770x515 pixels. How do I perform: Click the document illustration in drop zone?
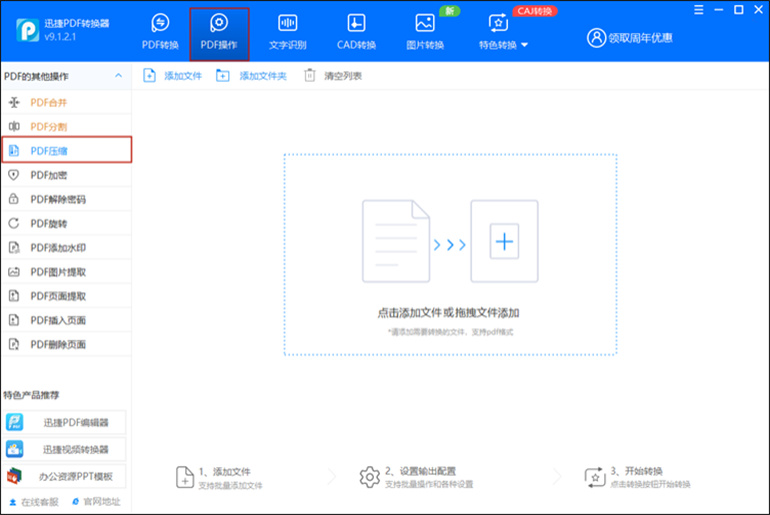point(396,241)
